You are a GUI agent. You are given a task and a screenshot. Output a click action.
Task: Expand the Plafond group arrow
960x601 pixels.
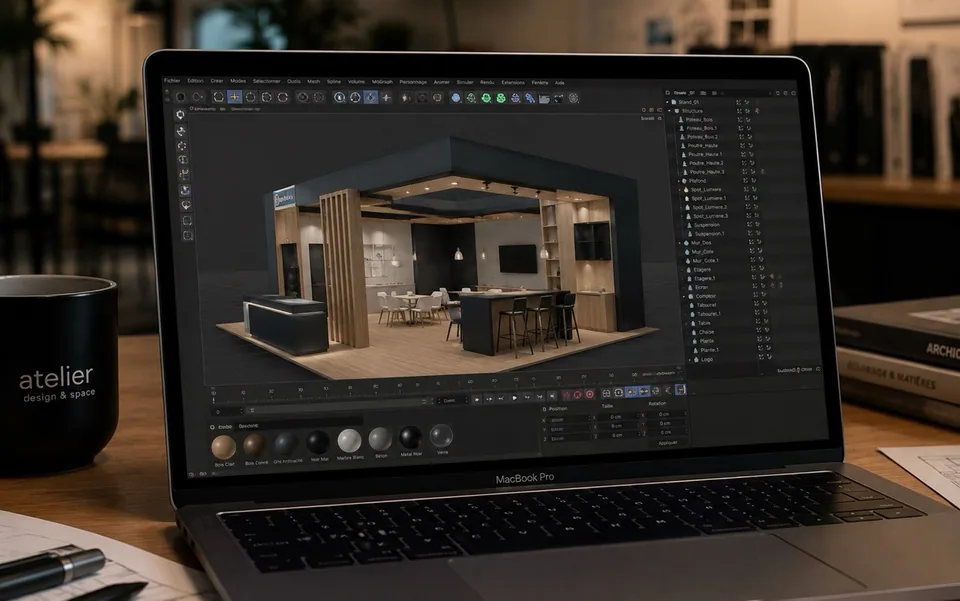pos(678,181)
